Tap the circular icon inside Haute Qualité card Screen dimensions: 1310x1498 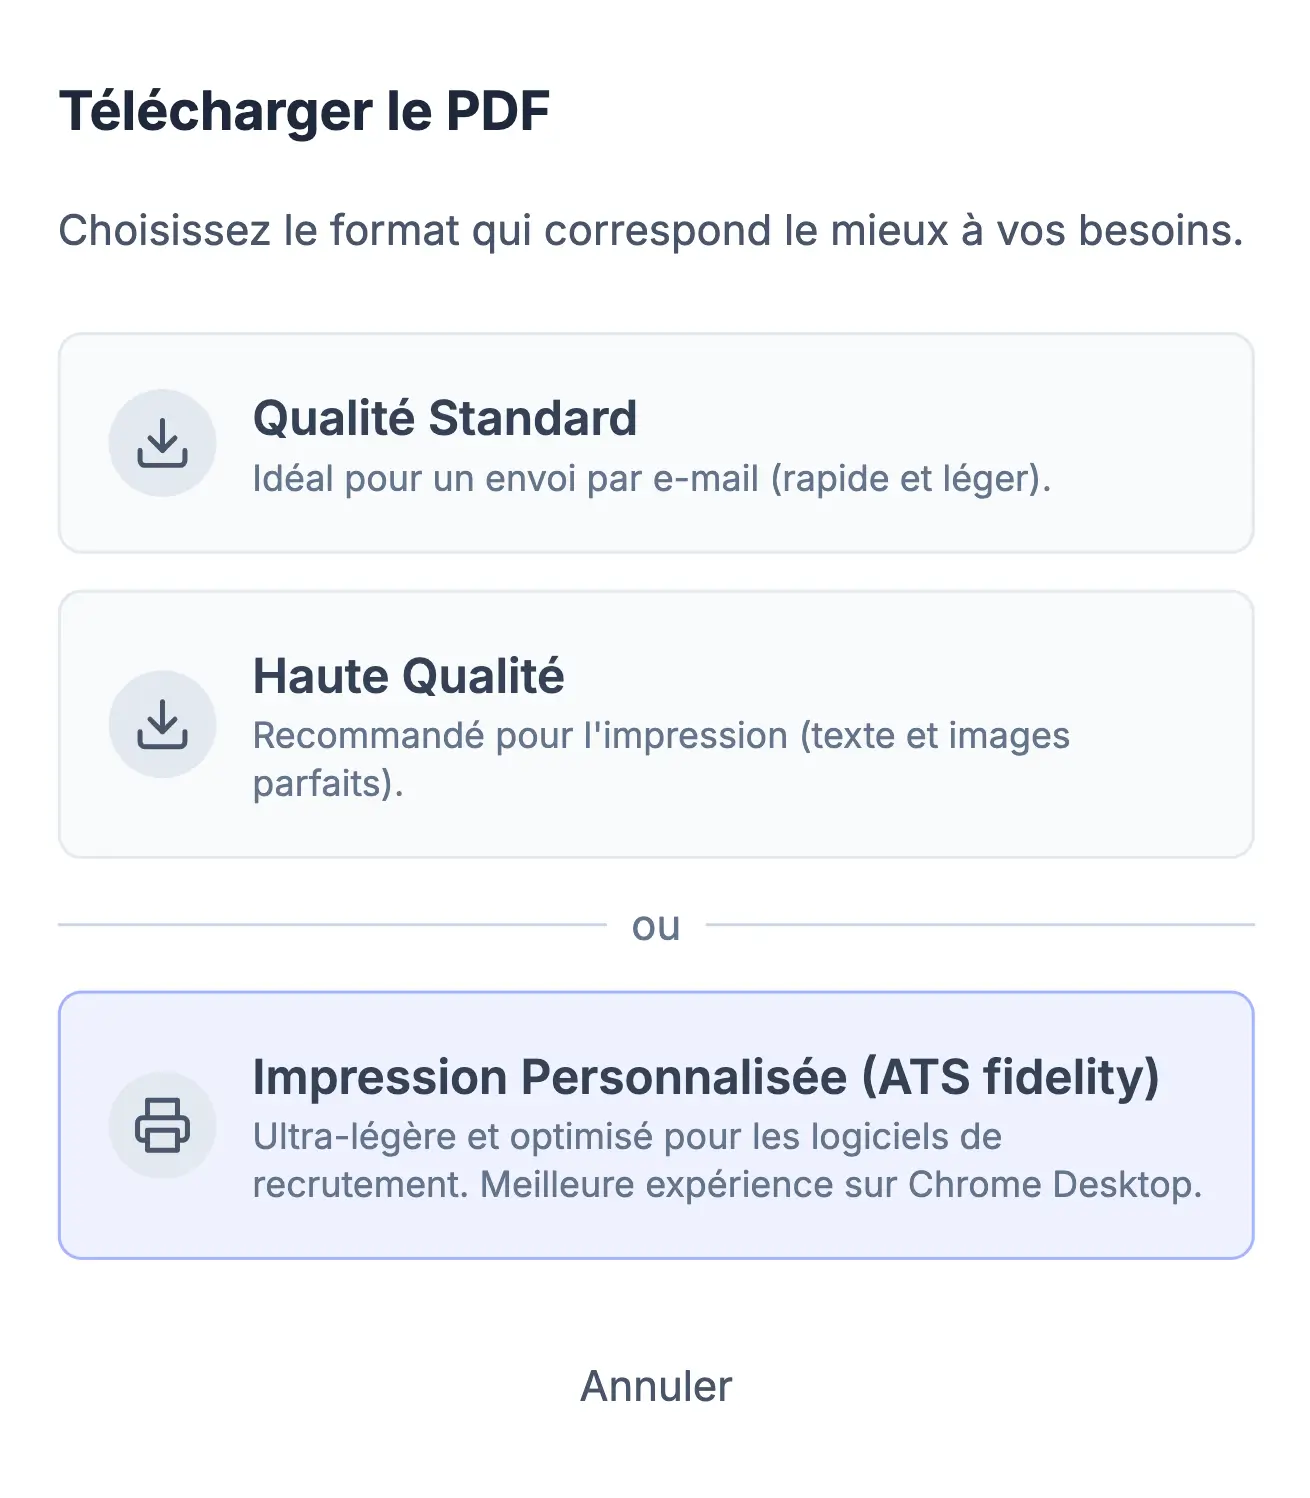coord(162,724)
